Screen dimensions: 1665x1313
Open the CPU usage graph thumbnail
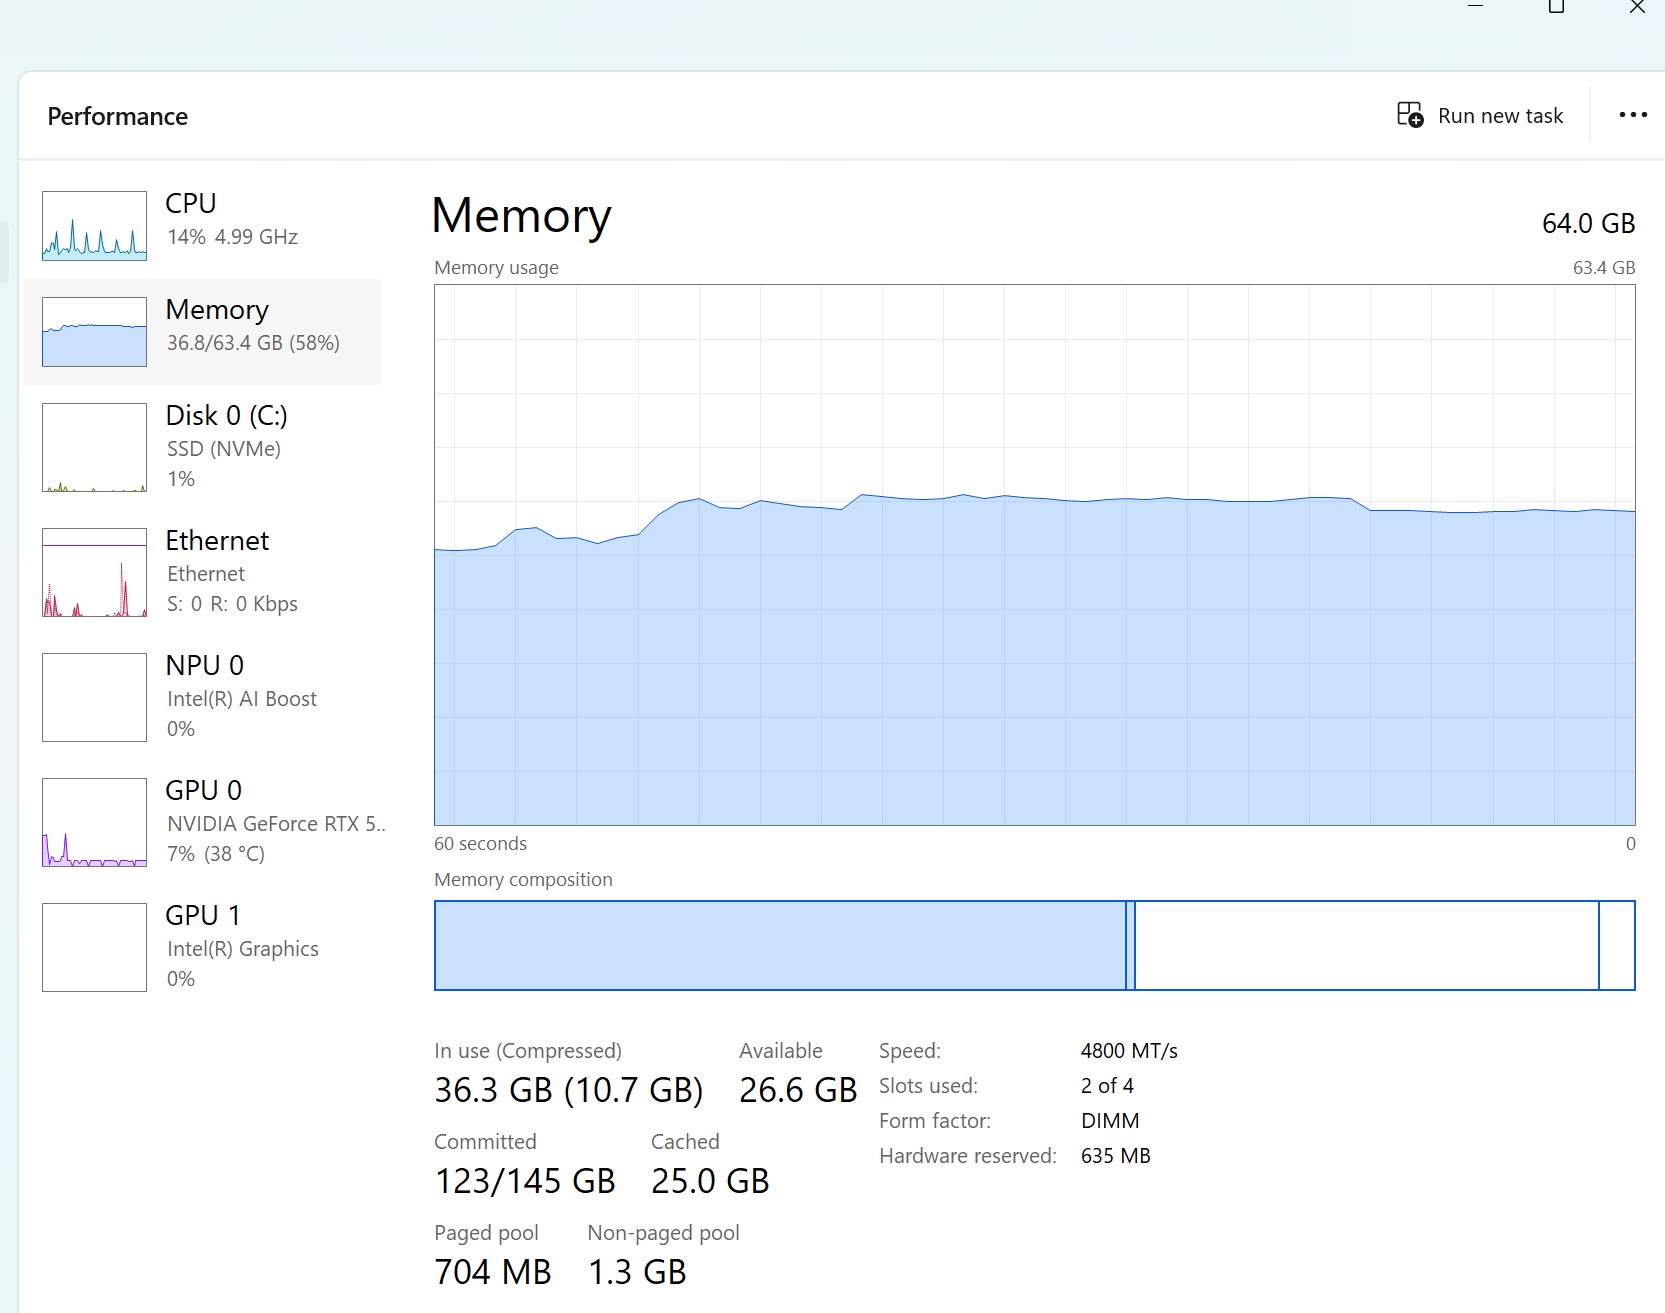pos(94,226)
